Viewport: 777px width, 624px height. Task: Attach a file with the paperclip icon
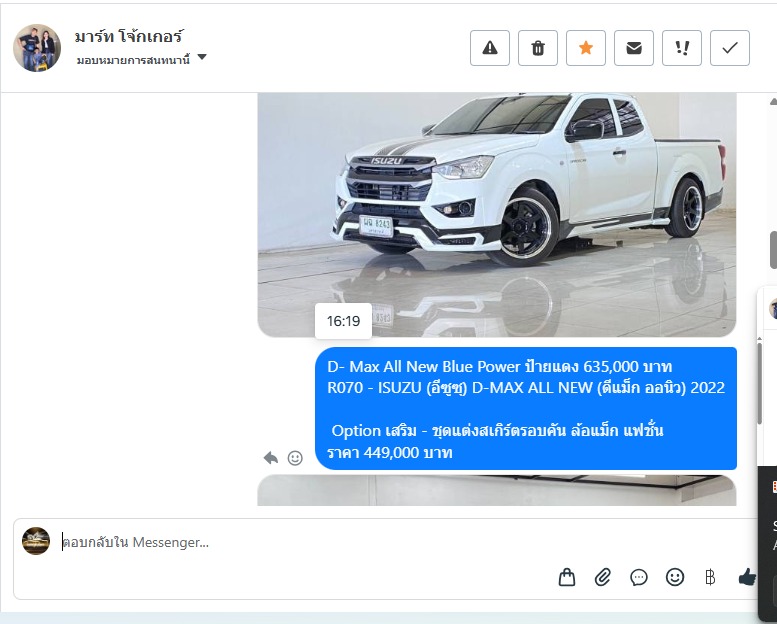[x=603, y=577]
